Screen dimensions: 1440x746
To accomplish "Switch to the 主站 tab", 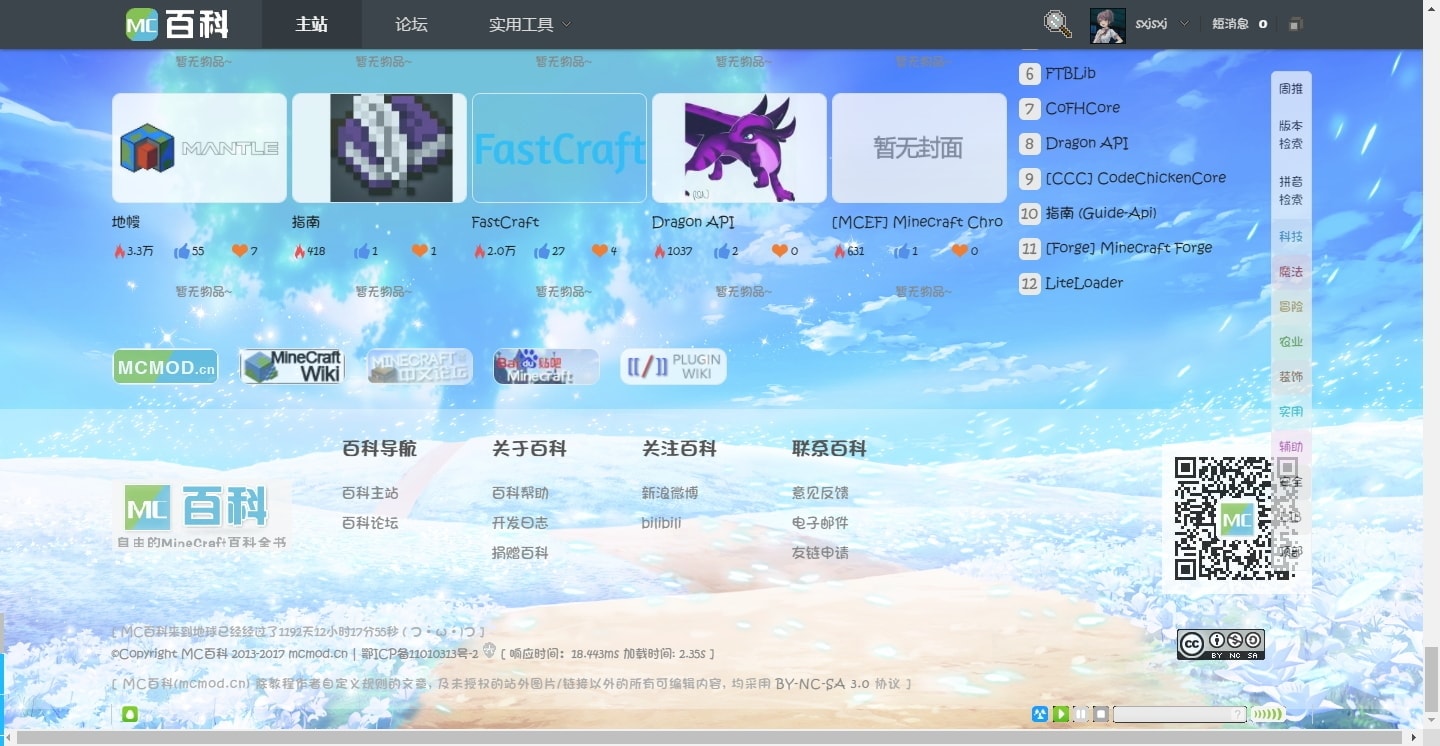I will [x=312, y=24].
